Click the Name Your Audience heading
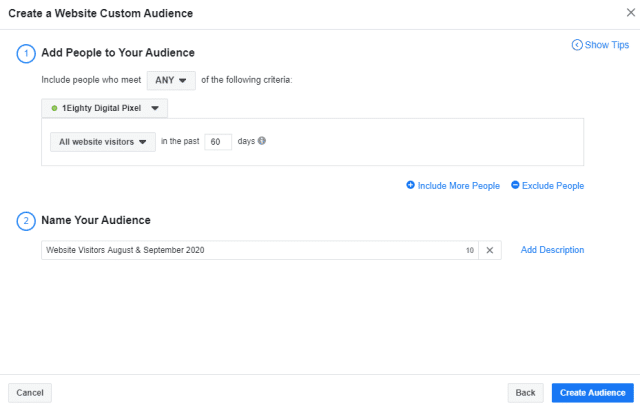The height and width of the screenshot is (406, 640). [x=96, y=220]
